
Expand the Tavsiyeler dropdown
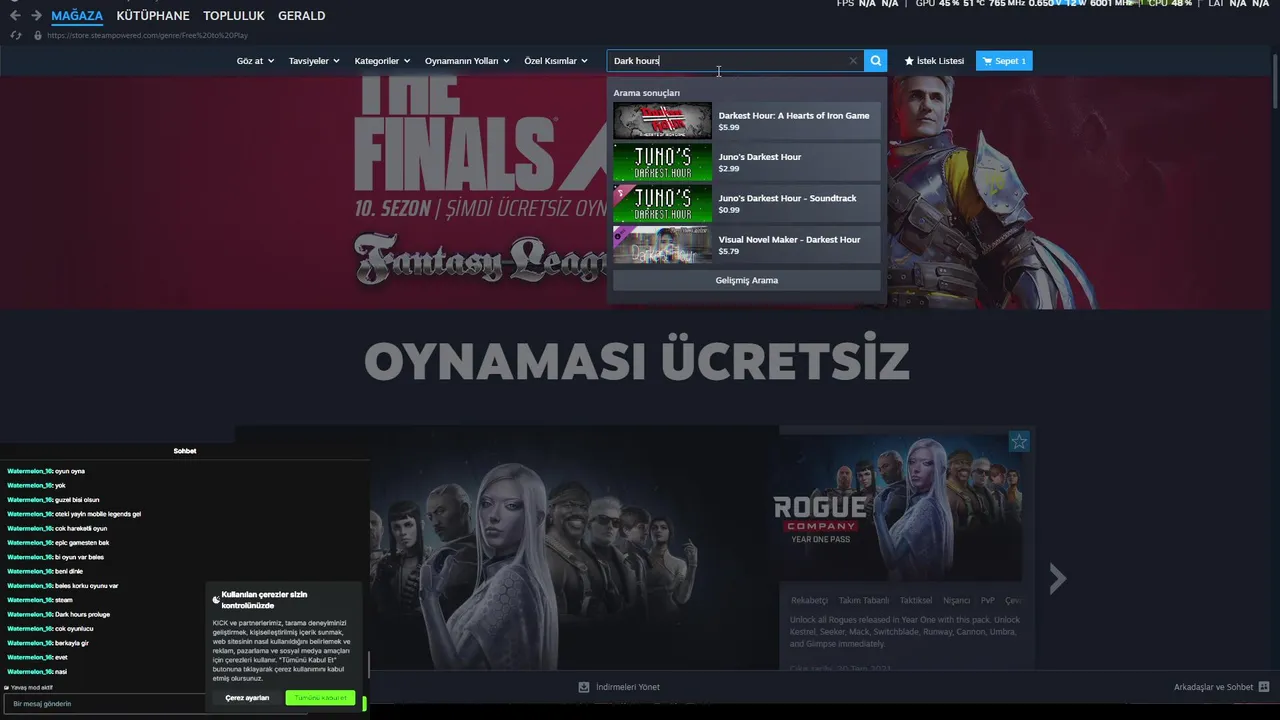pyautogui.click(x=314, y=61)
